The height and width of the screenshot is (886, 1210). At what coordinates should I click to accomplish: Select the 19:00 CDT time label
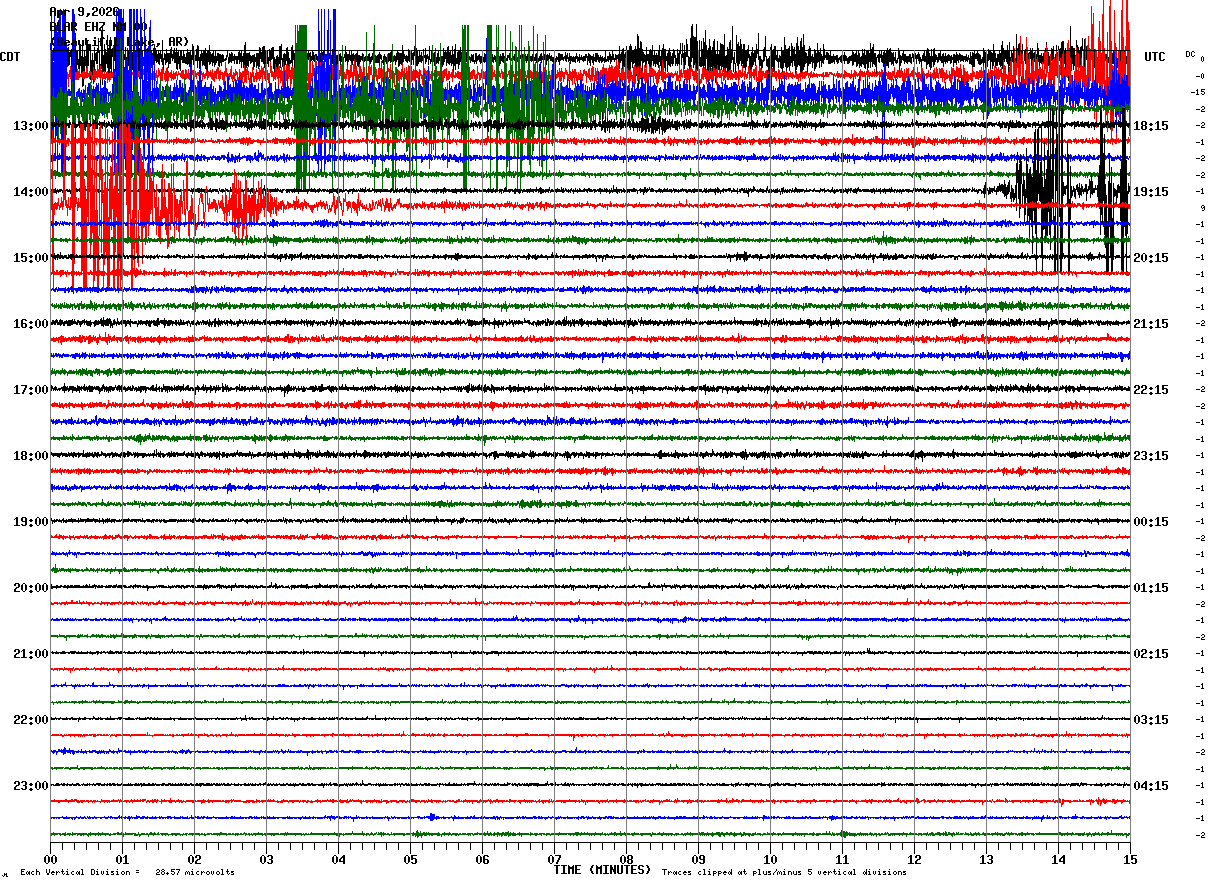pyautogui.click(x=31, y=522)
